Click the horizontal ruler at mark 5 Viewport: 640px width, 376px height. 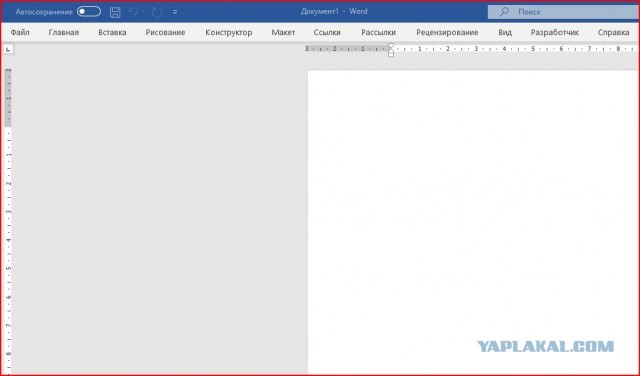[533, 49]
